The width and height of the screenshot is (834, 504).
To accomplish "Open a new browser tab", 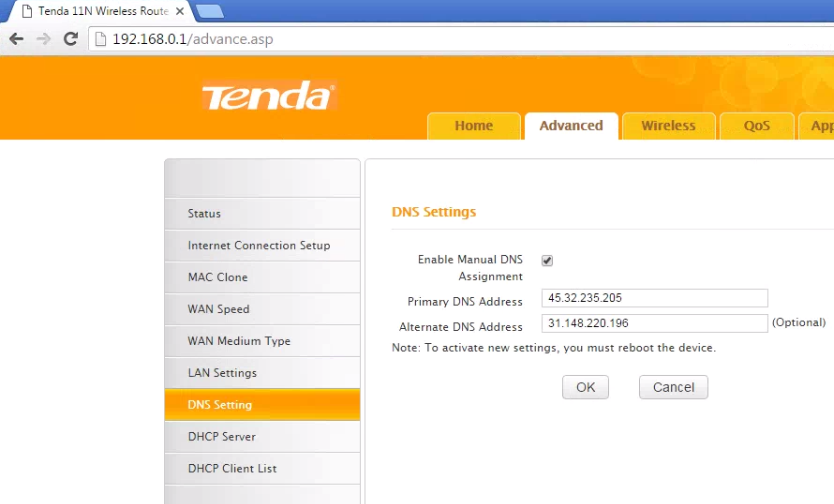I will [210, 11].
